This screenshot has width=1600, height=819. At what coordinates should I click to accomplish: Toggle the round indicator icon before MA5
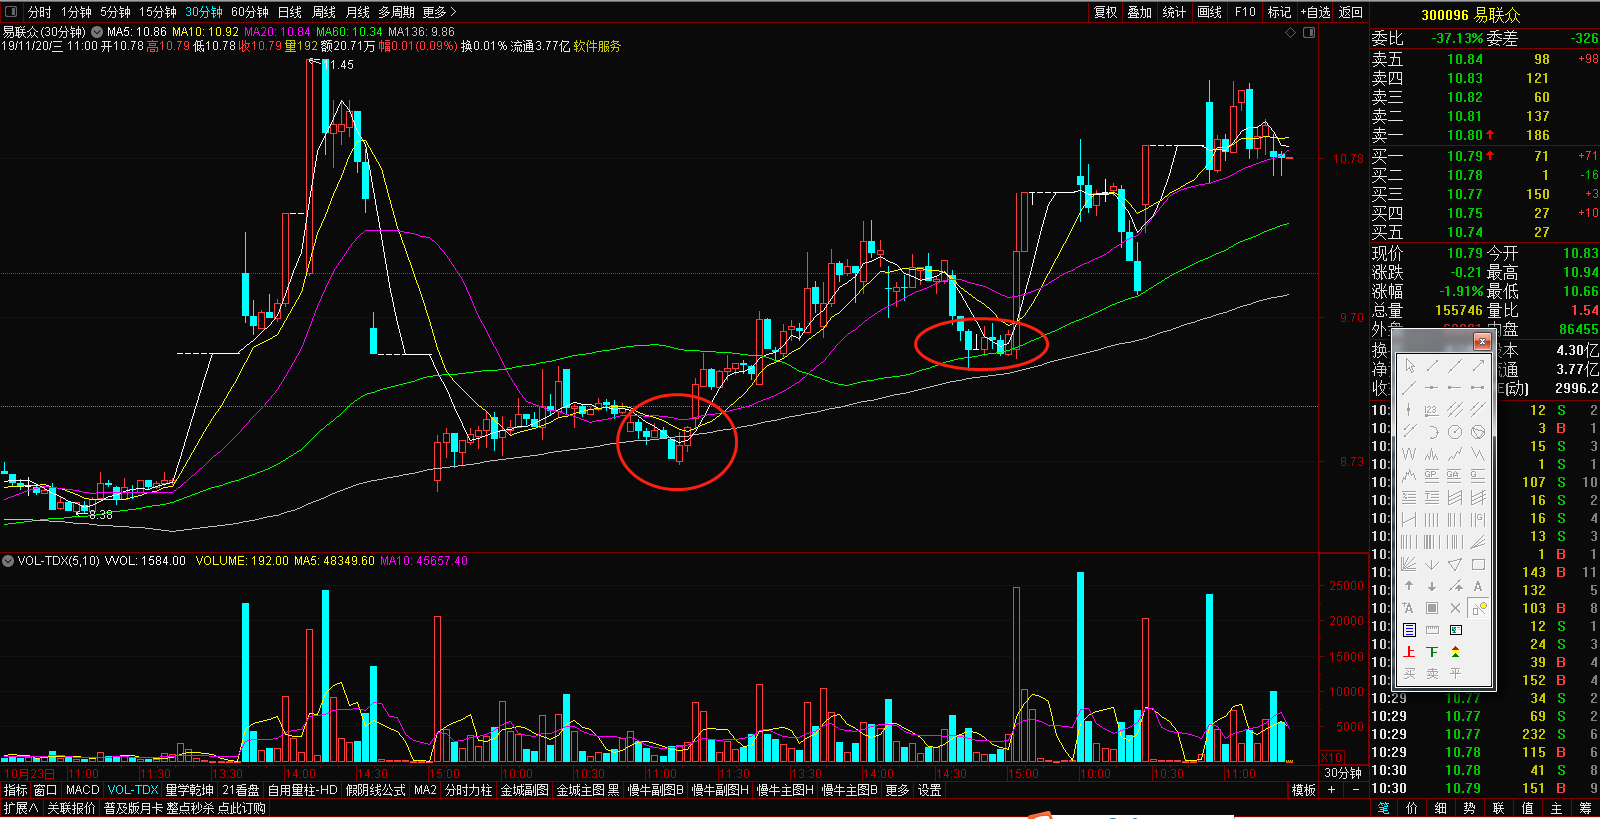point(97,32)
